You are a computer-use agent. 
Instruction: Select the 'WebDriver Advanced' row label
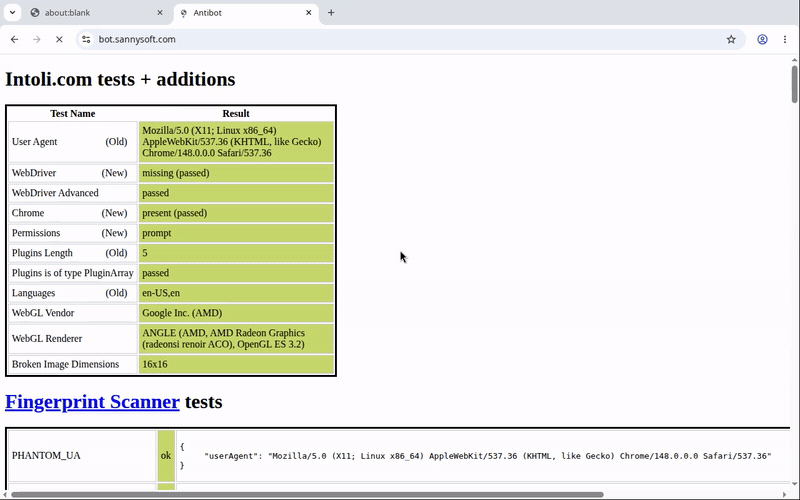point(55,193)
